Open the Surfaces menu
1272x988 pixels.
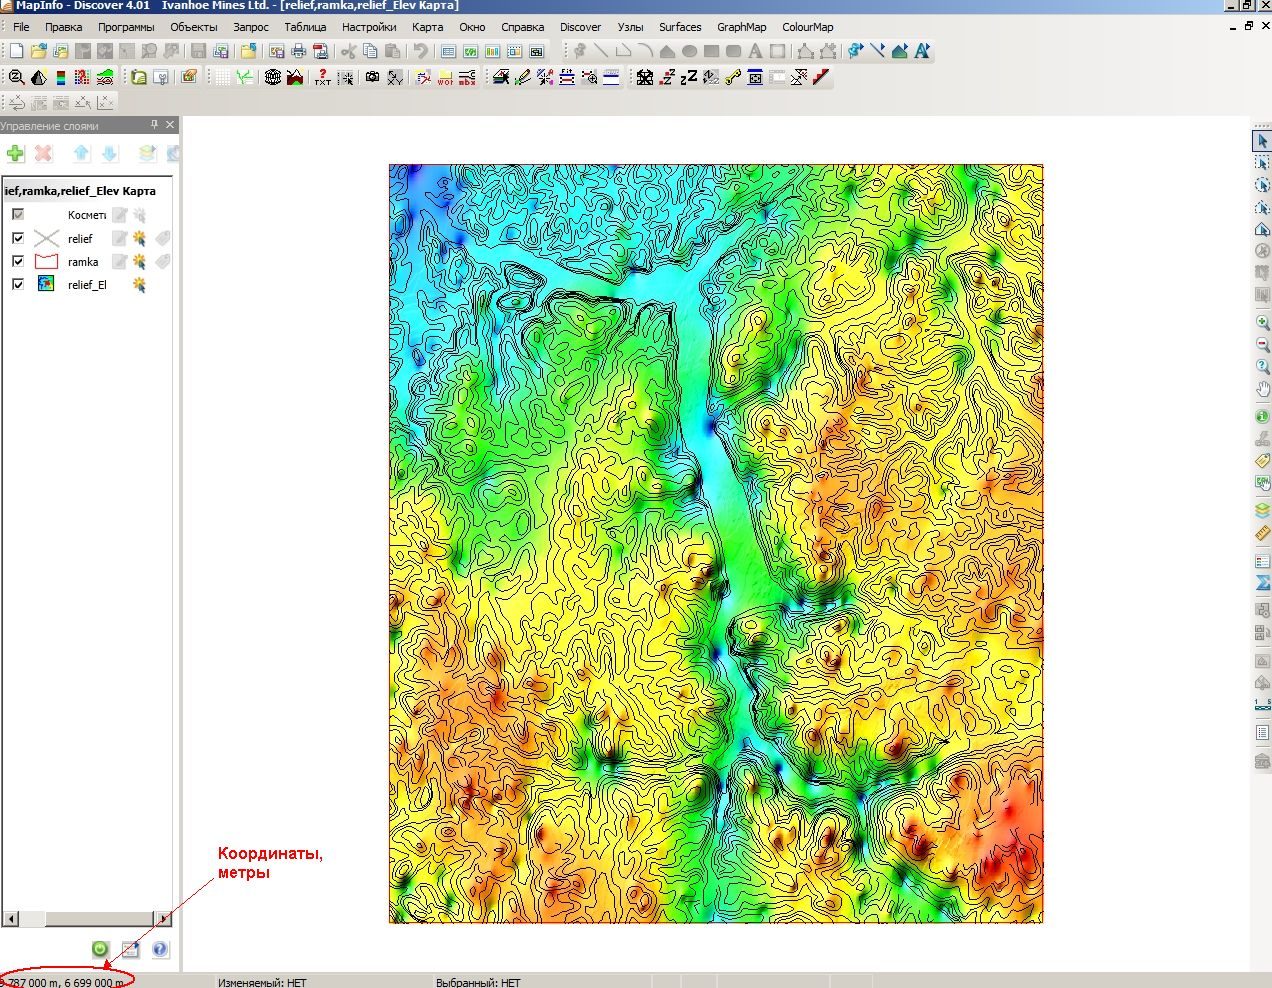pos(680,27)
